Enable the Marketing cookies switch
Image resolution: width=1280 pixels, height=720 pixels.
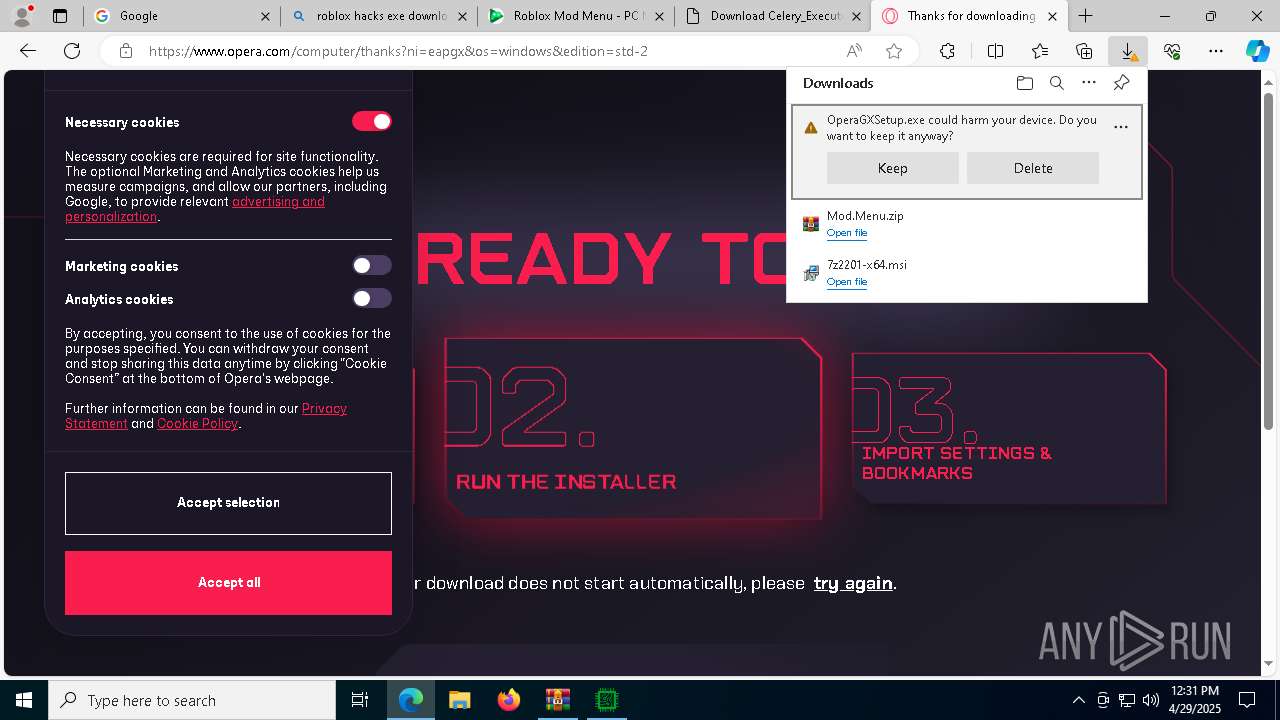click(371, 265)
